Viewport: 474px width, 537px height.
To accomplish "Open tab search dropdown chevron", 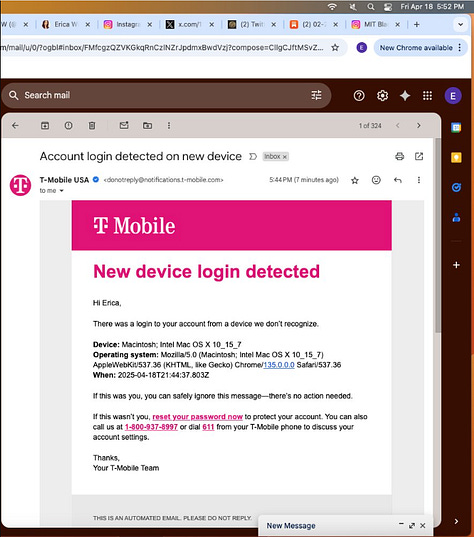I will pyautogui.click(x=460, y=24).
